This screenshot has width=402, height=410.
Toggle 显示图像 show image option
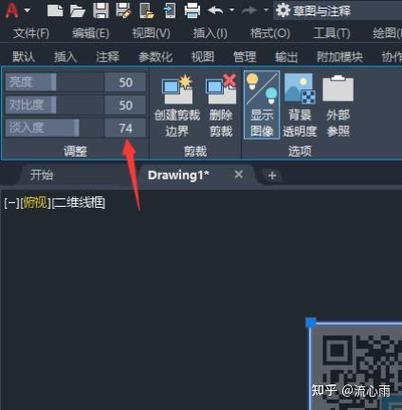coord(262,105)
